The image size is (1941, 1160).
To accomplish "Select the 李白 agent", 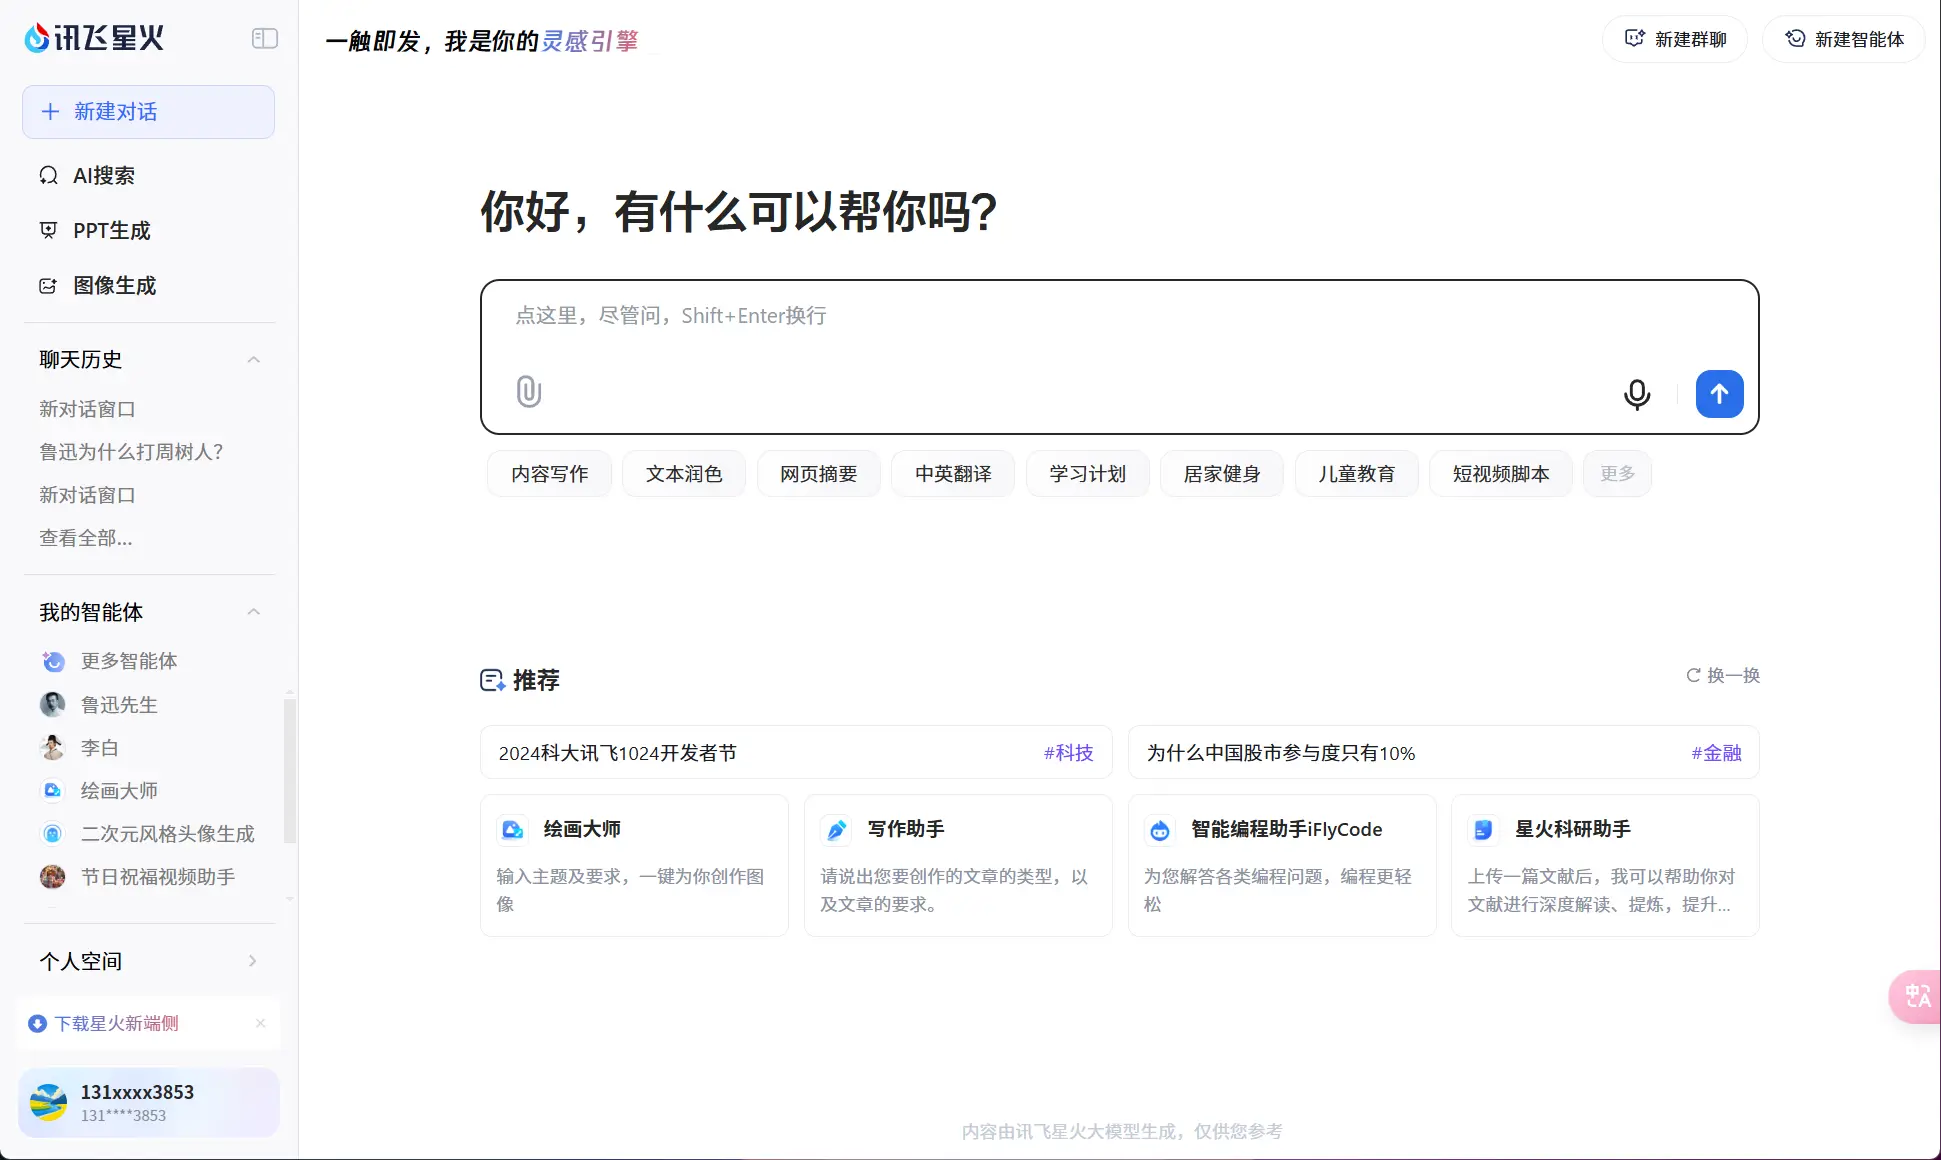I will 80,748.
